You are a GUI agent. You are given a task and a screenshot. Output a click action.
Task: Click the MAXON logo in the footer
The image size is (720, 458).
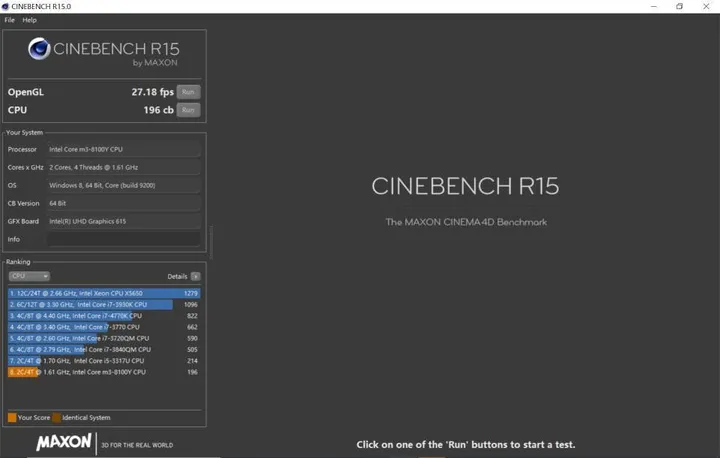[65, 441]
